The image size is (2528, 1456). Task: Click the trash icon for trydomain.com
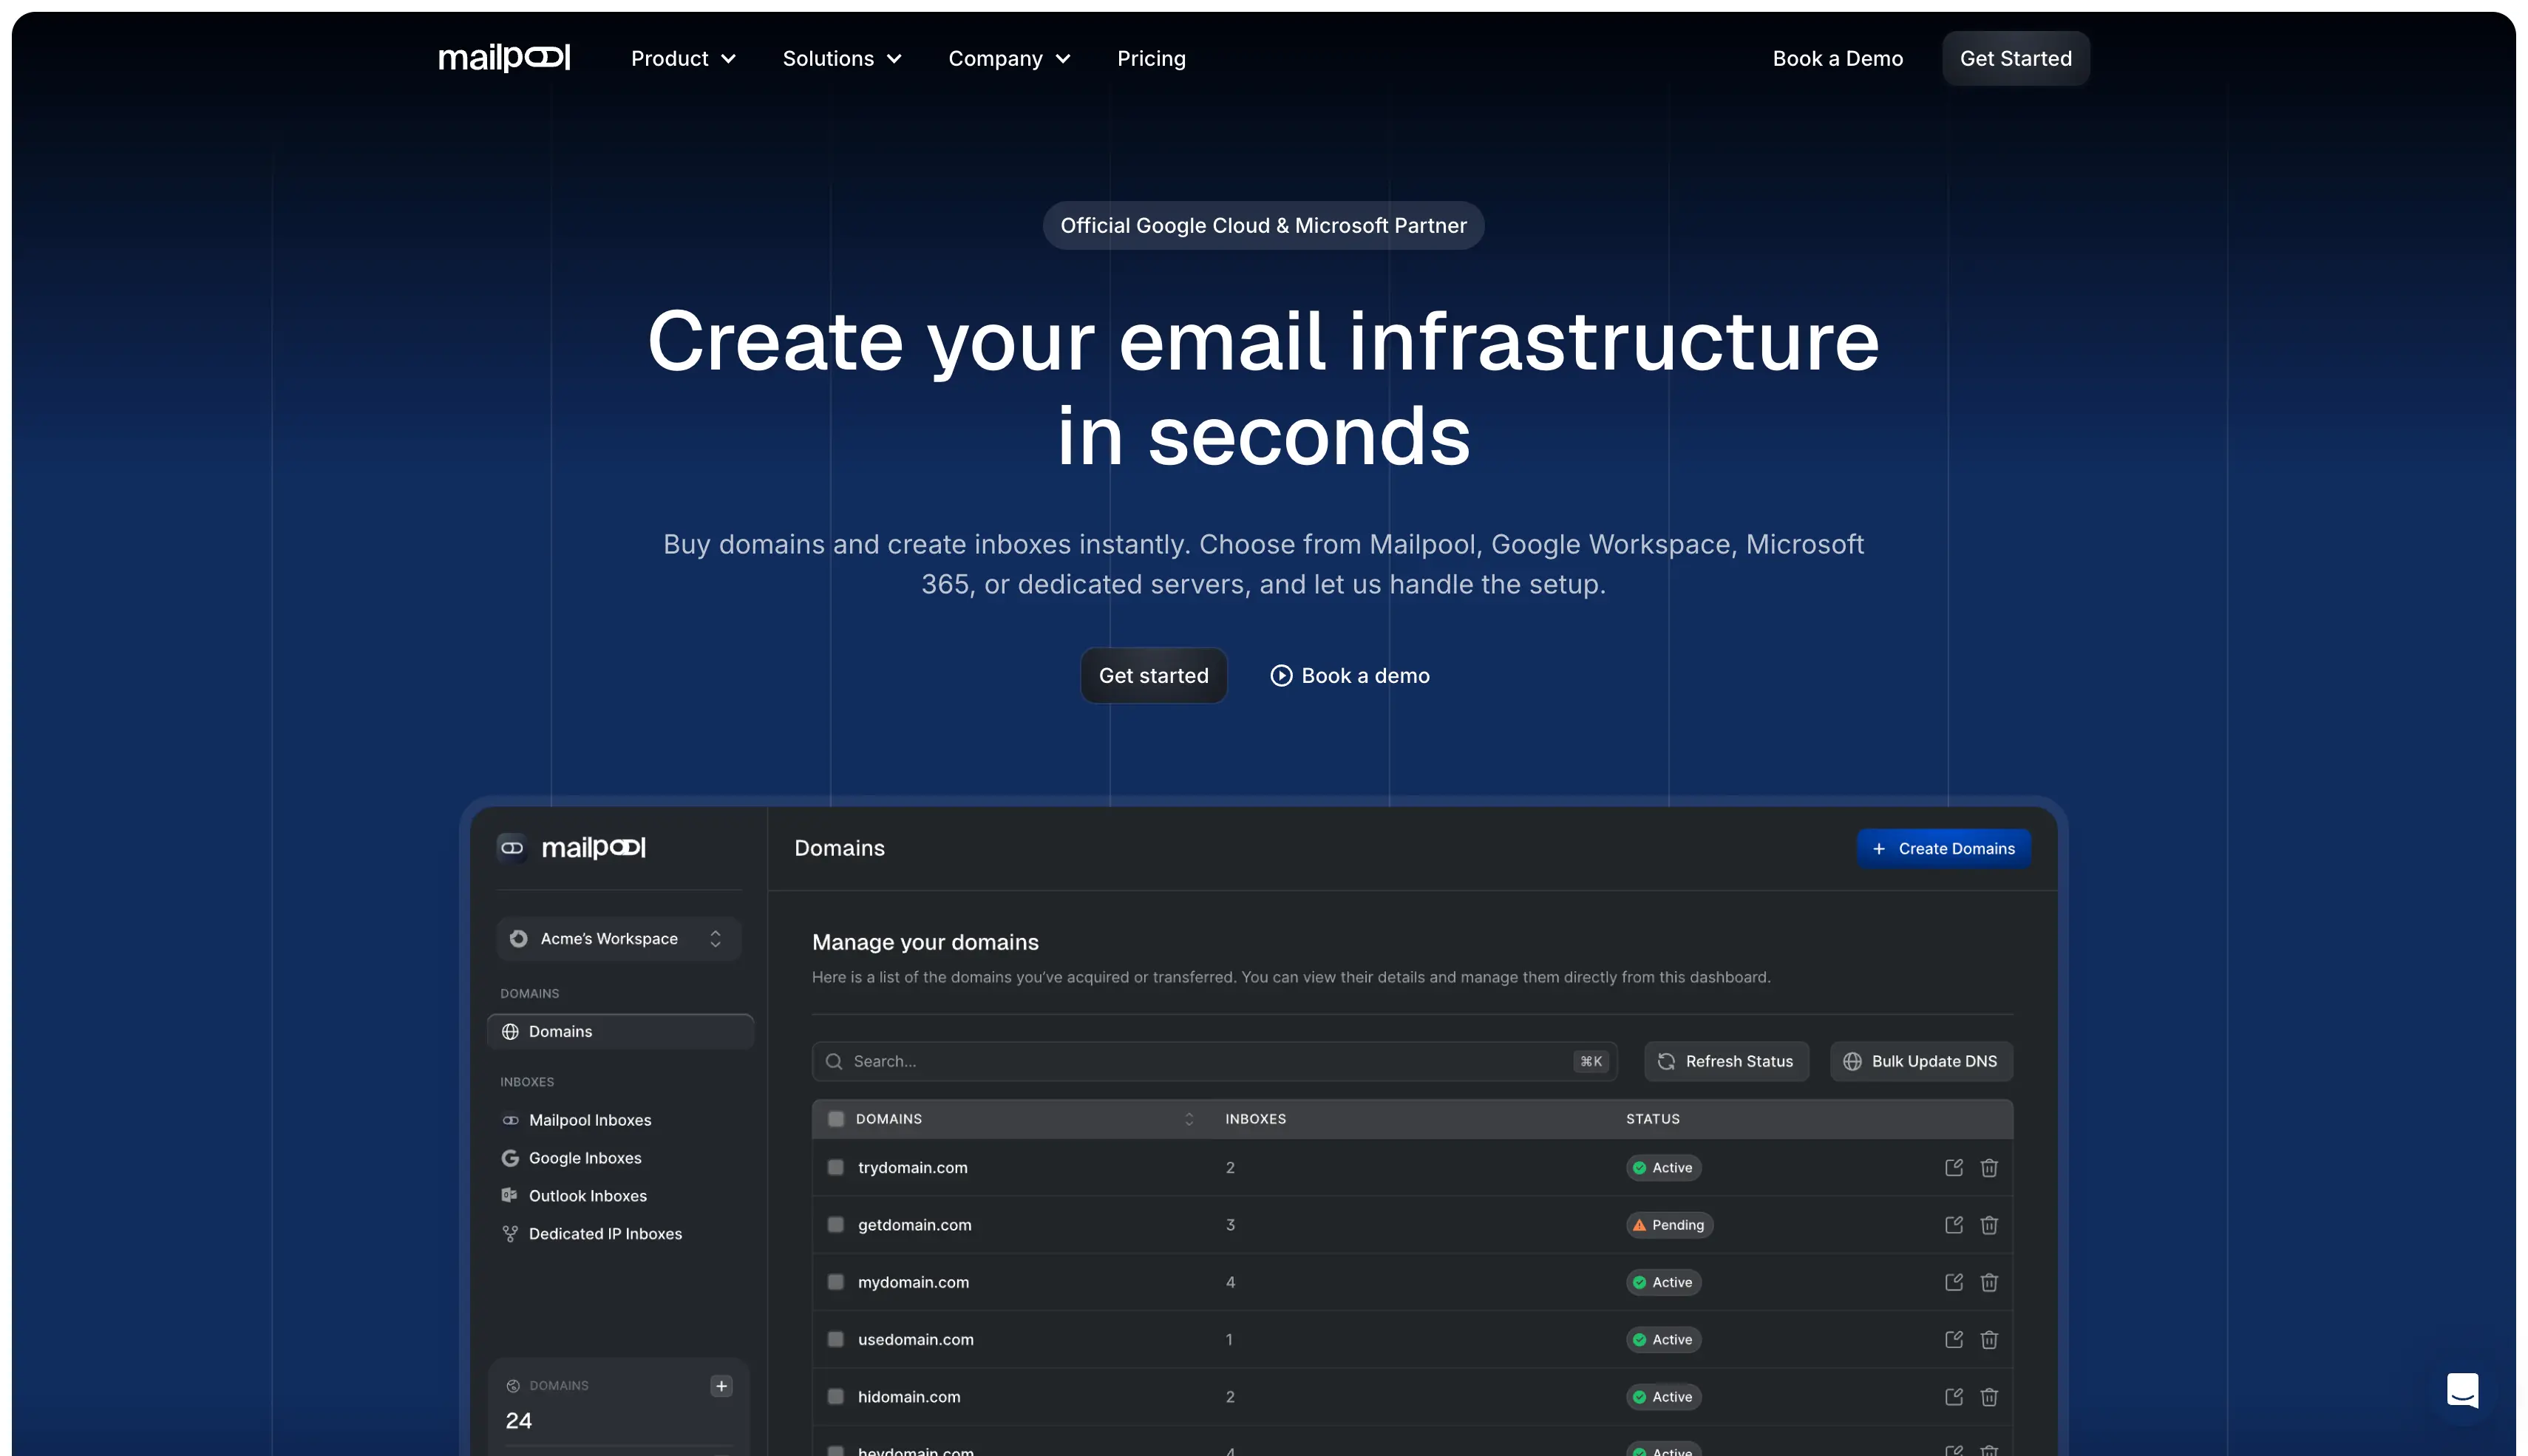1988,1167
